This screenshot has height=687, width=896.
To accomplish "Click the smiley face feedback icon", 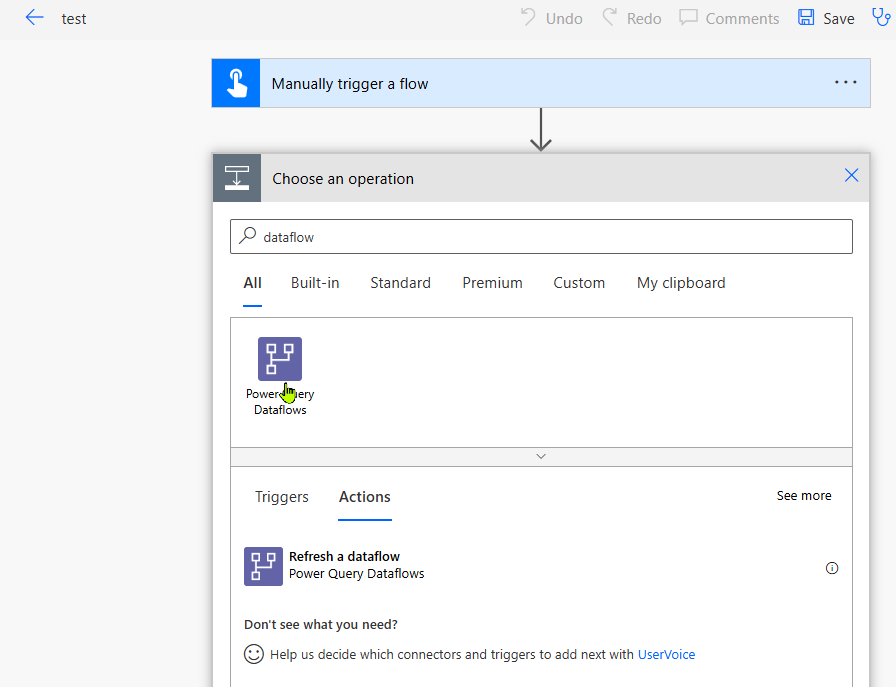I will pos(254,654).
